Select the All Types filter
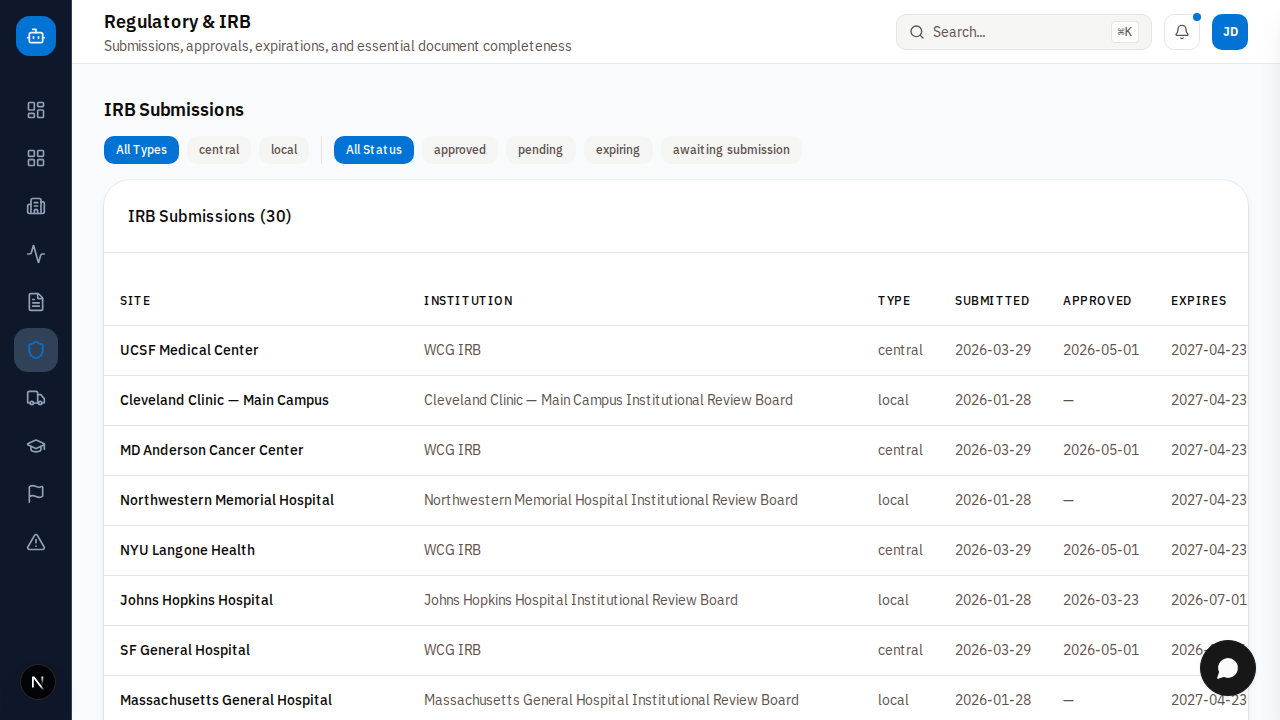 pyautogui.click(x=141, y=150)
